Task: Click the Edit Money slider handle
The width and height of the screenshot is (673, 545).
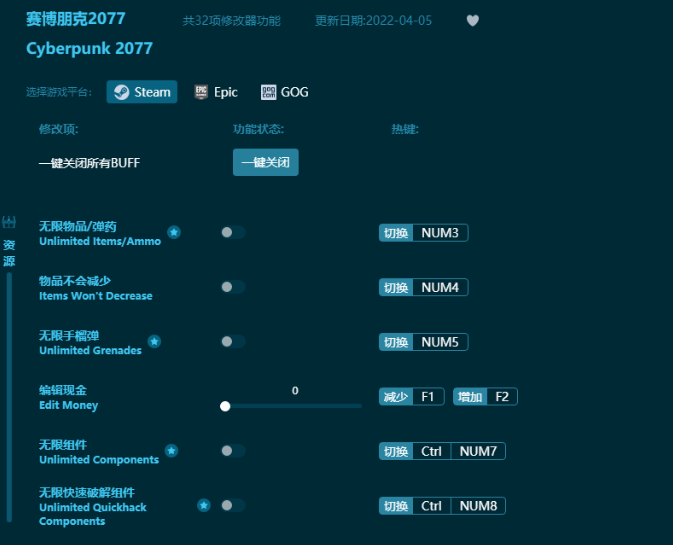Action: [225, 406]
